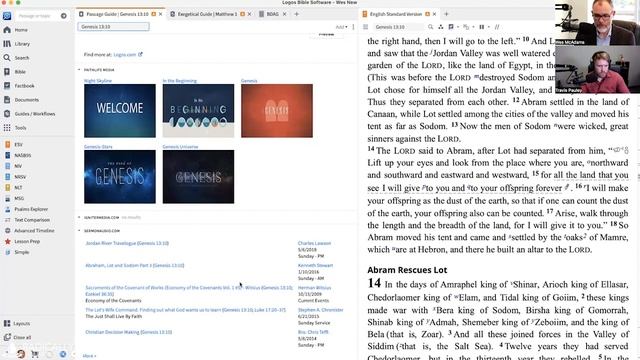640x360 pixels.
Task: Click the ESV reference box Genesis 13:10
Action: coord(398,27)
